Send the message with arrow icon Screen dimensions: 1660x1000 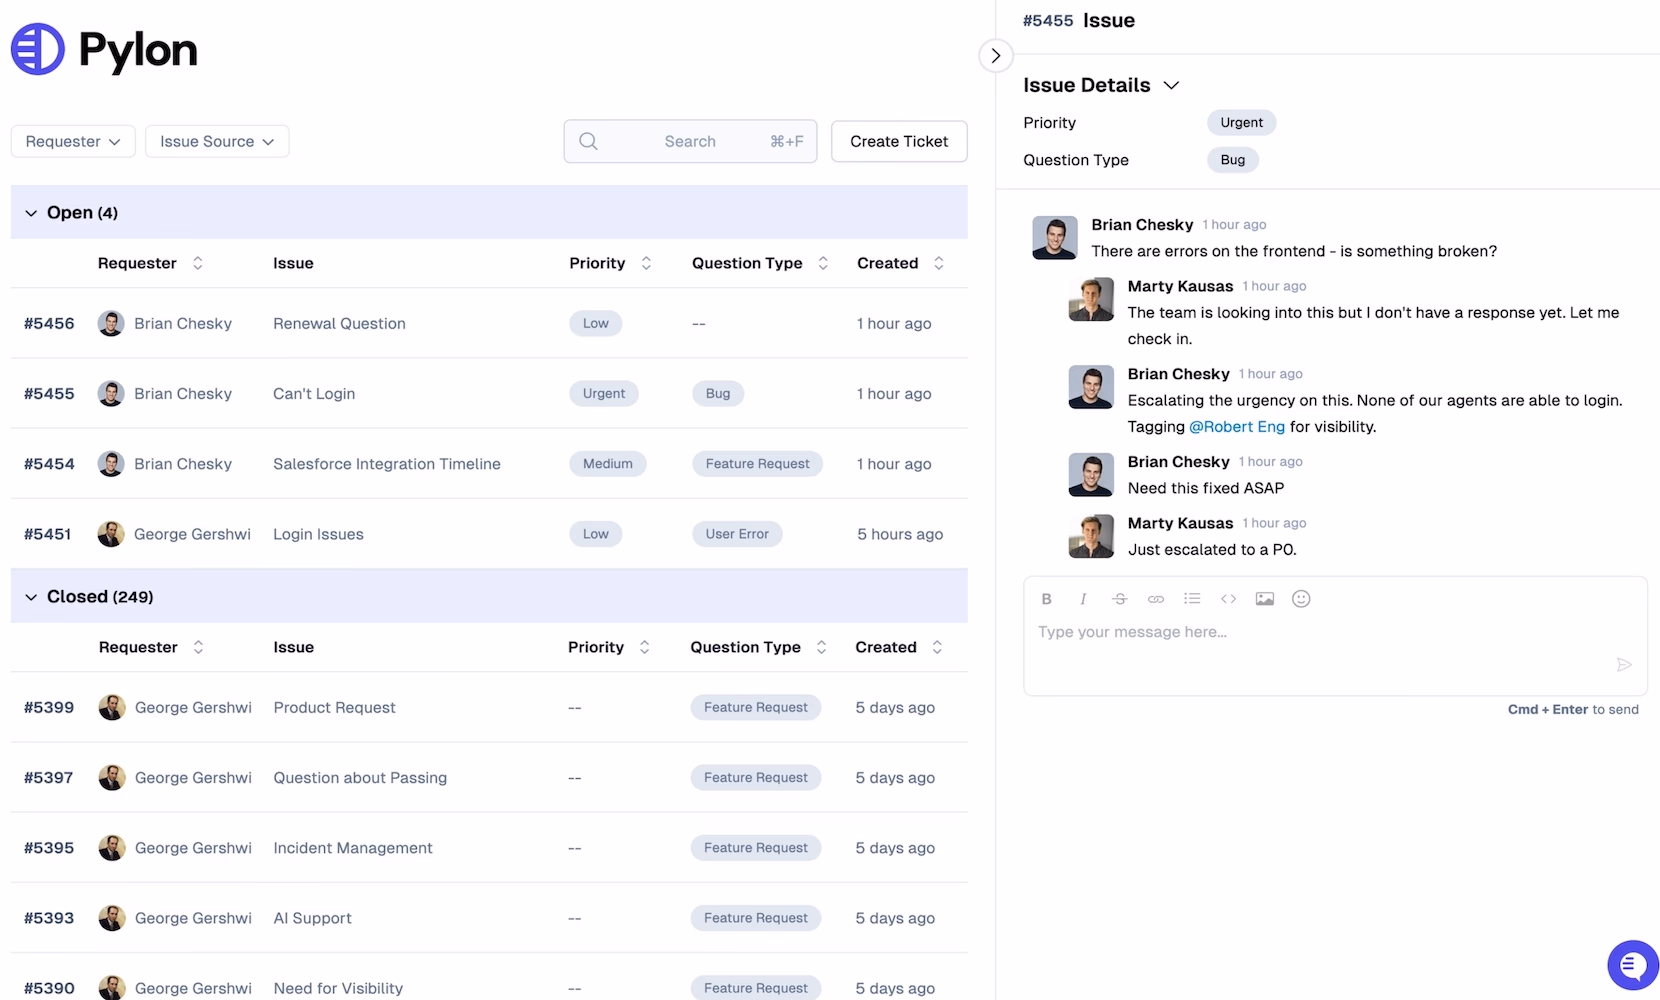tap(1624, 664)
